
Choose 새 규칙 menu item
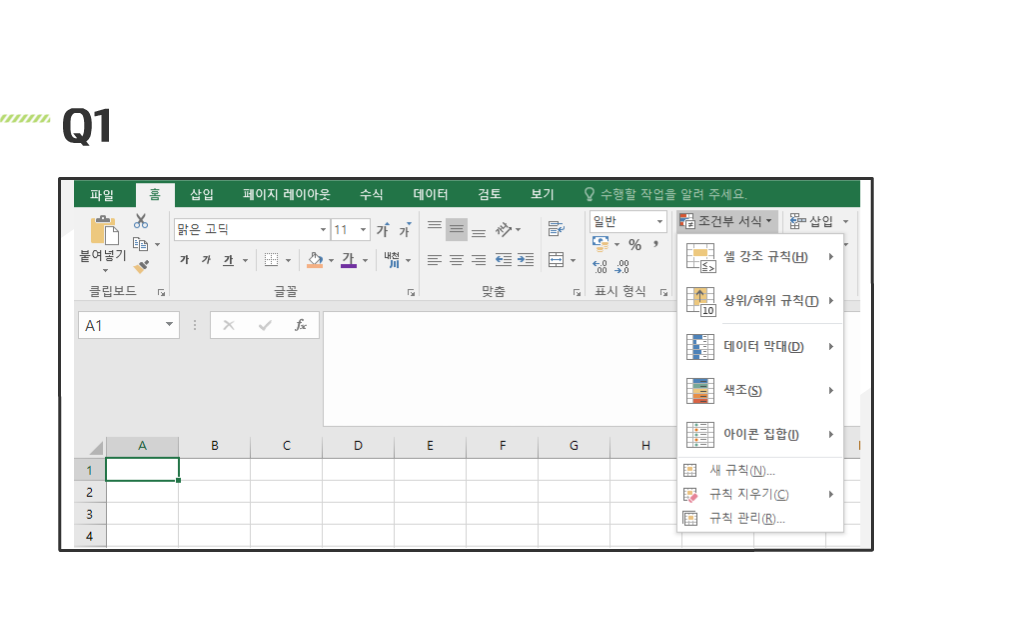pos(760,471)
